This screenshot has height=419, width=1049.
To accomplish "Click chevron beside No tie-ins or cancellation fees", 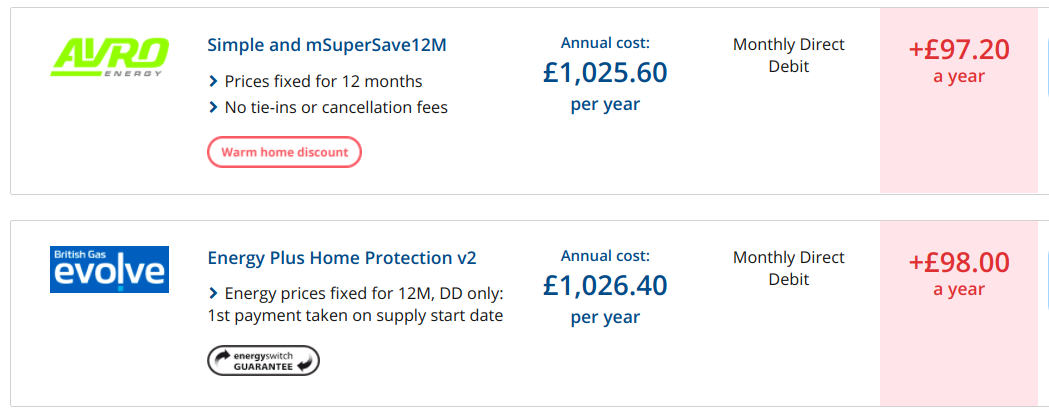I will 213,107.
